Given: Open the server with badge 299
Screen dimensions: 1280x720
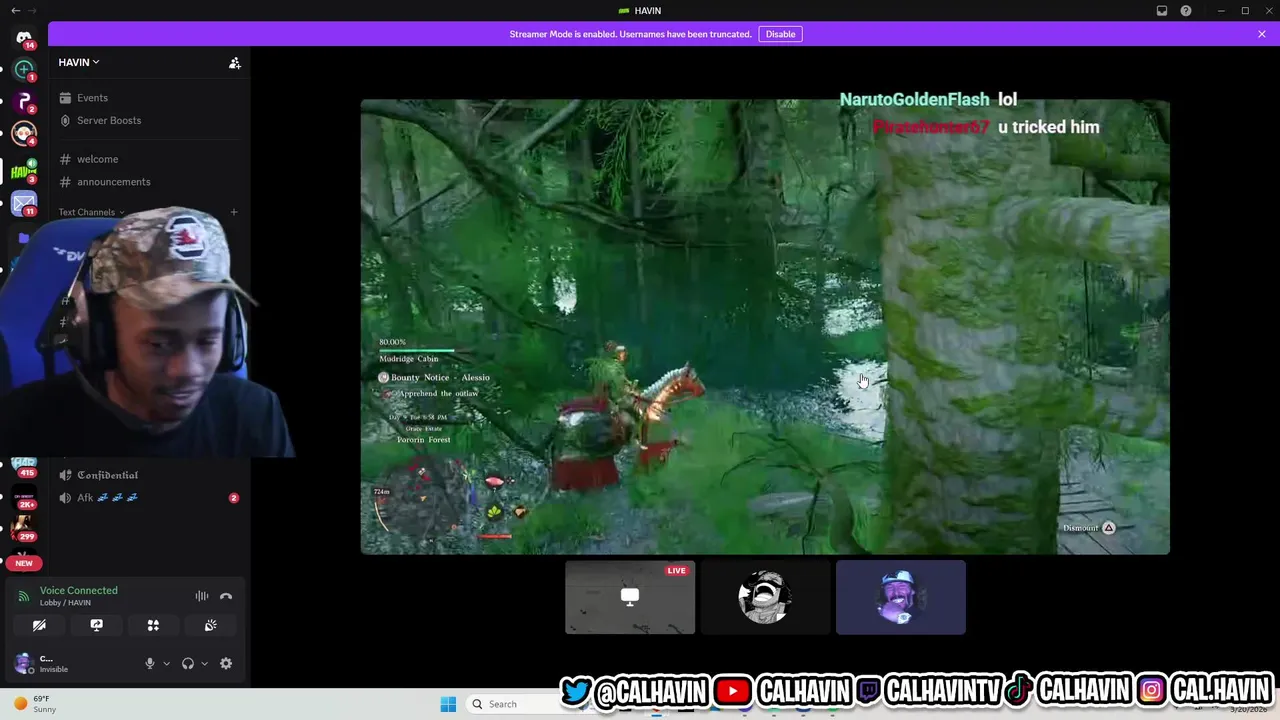Looking at the screenshot, I should (x=24, y=527).
